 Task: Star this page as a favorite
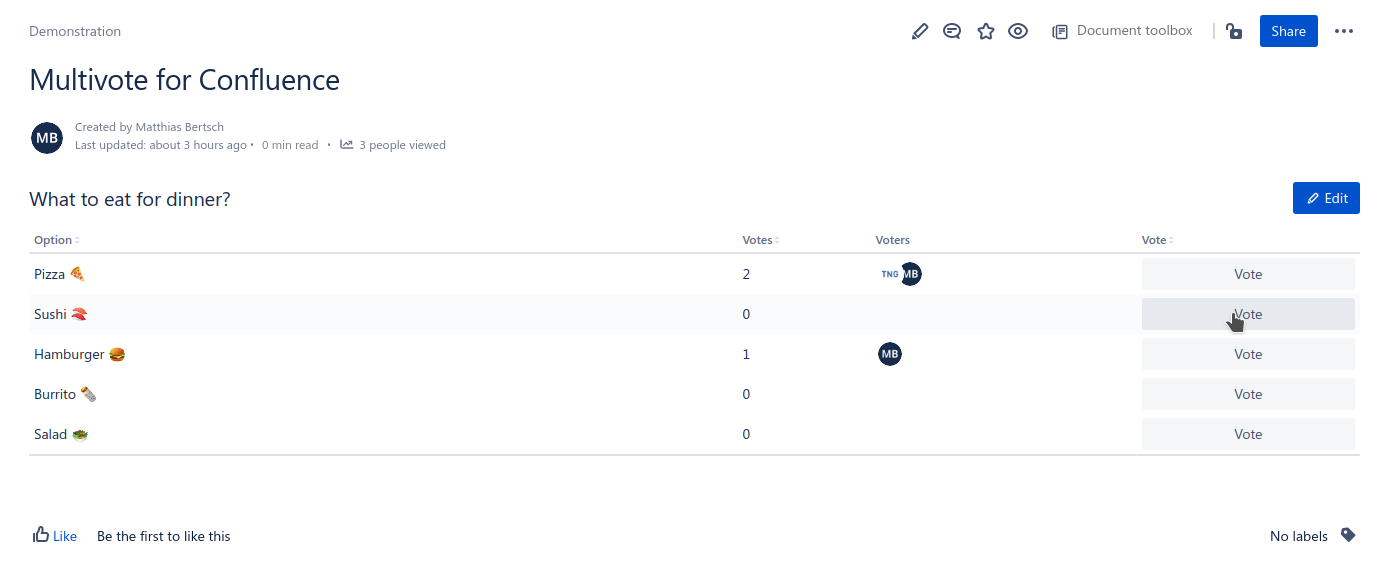(985, 31)
